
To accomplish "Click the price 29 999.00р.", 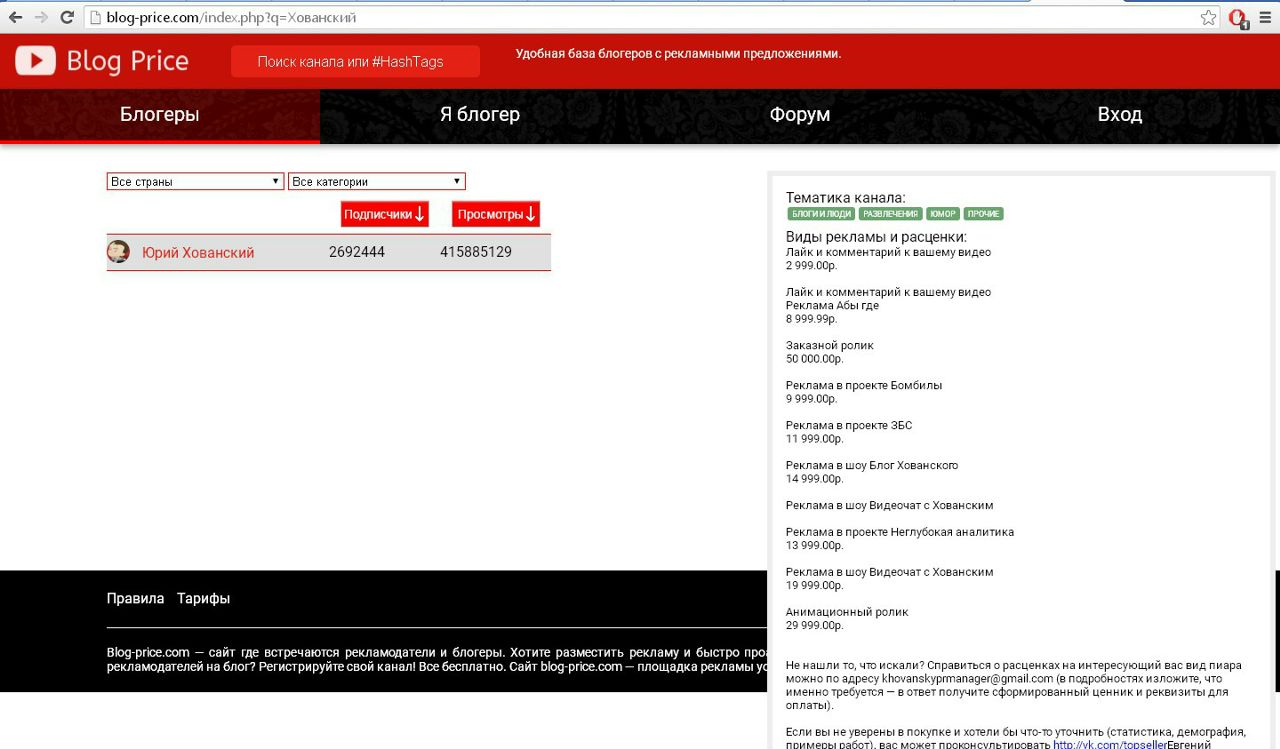I will pos(815,625).
